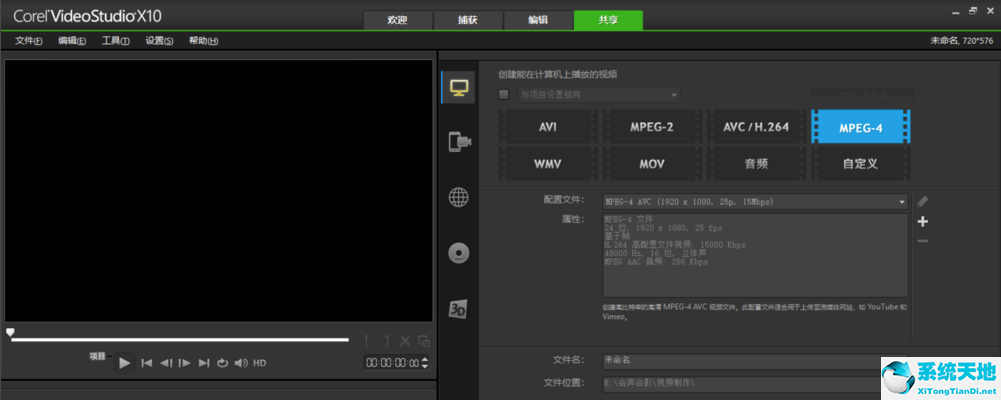Click the 文件名 input field
The height and width of the screenshot is (400, 1001).
(x=755, y=360)
